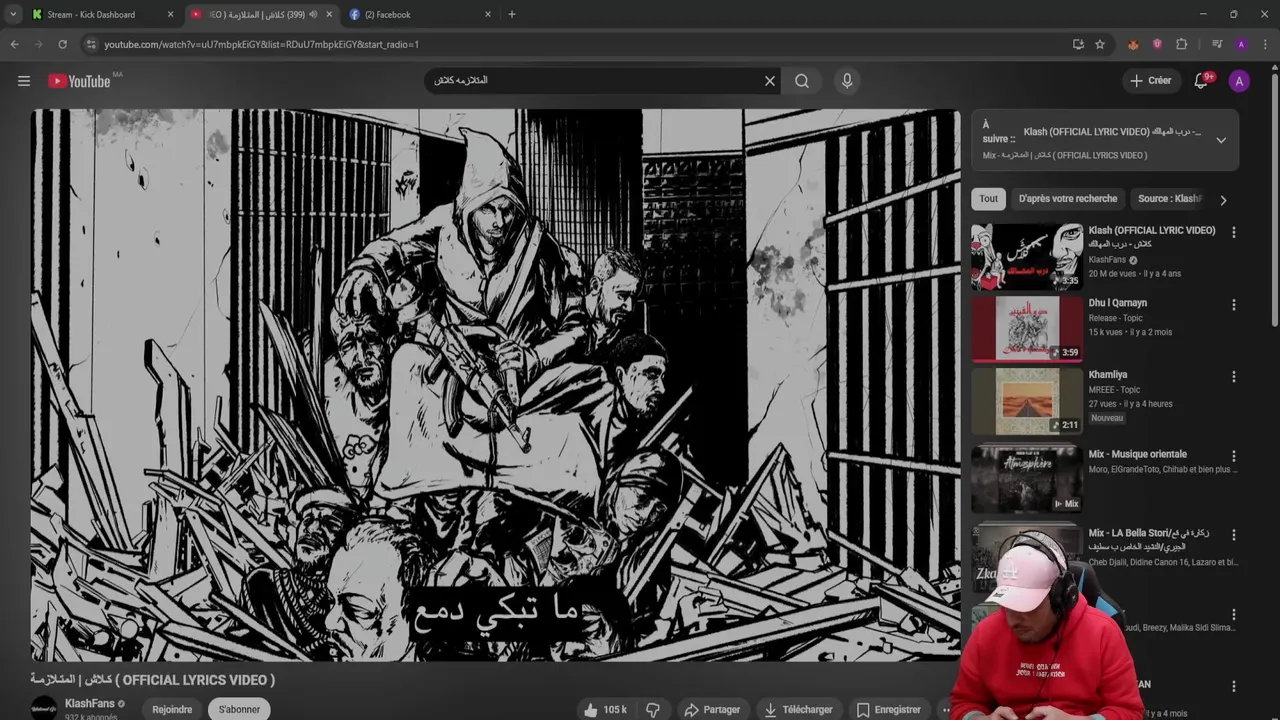Click the YouTube search magnifier button
The height and width of the screenshot is (720, 1280).
pyautogui.click(x=802, y=81)
